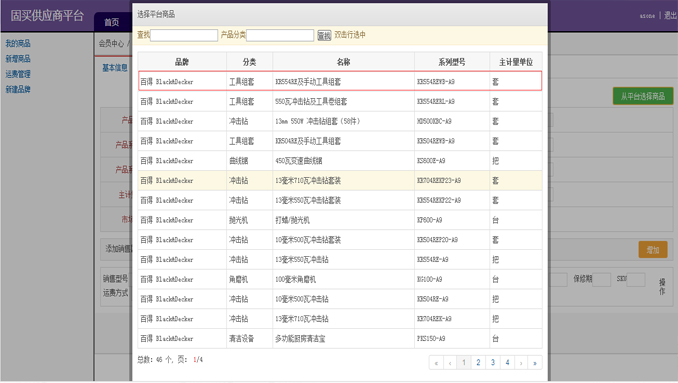678x383 pixels.
Task: Jump to last page double-arrow button
Action: point(535,363)
